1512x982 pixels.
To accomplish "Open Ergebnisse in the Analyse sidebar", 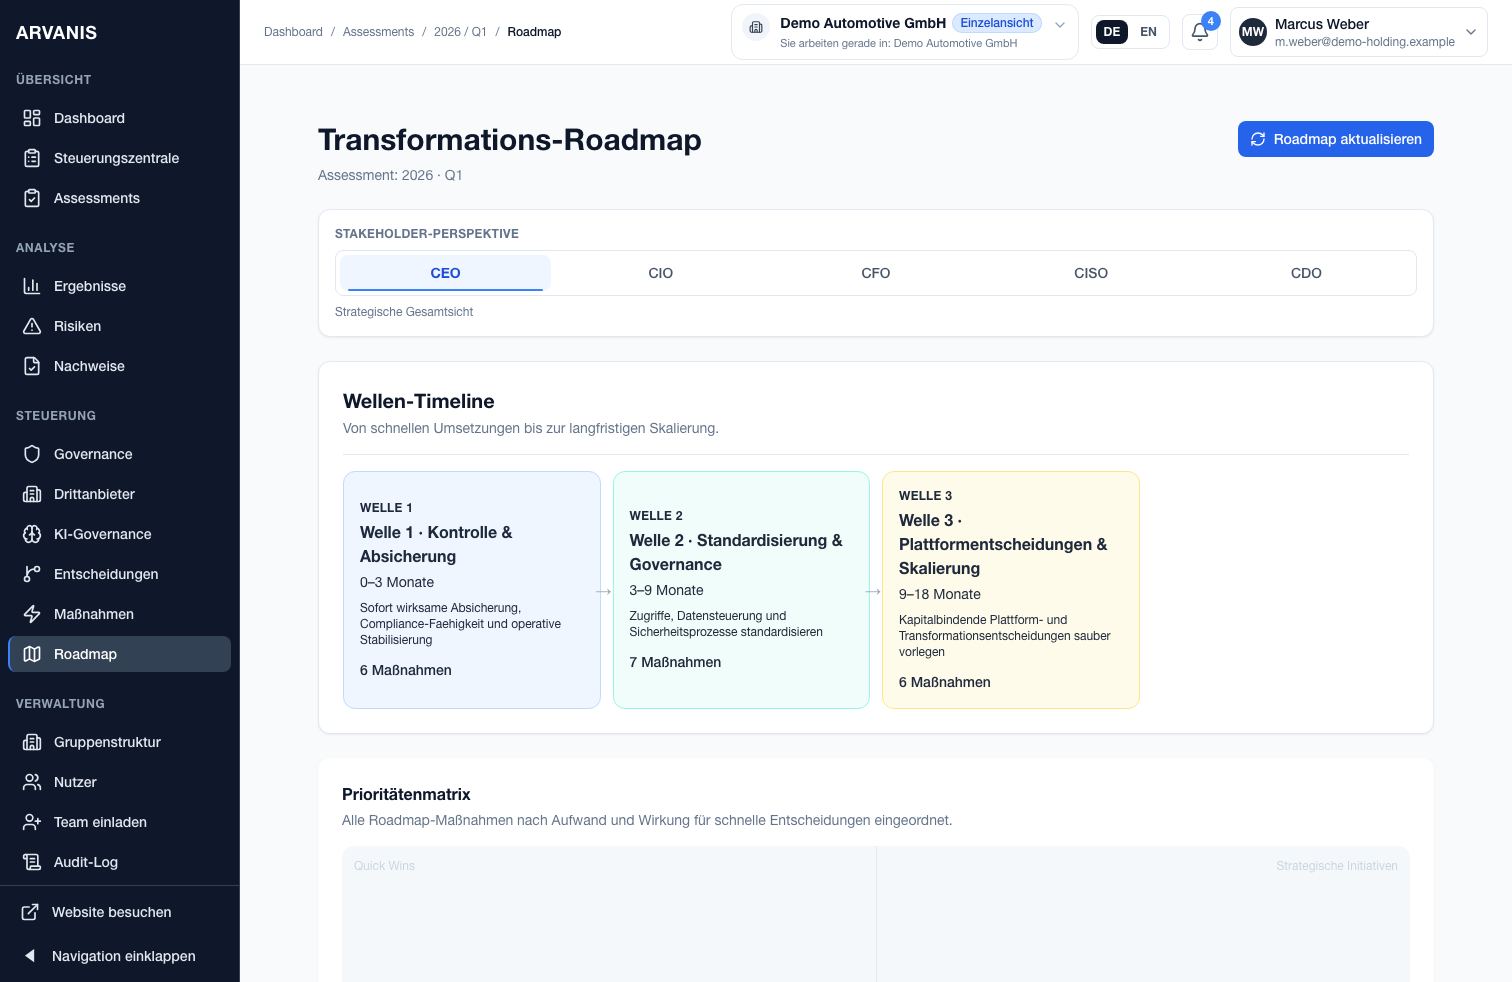I will 89,286.
